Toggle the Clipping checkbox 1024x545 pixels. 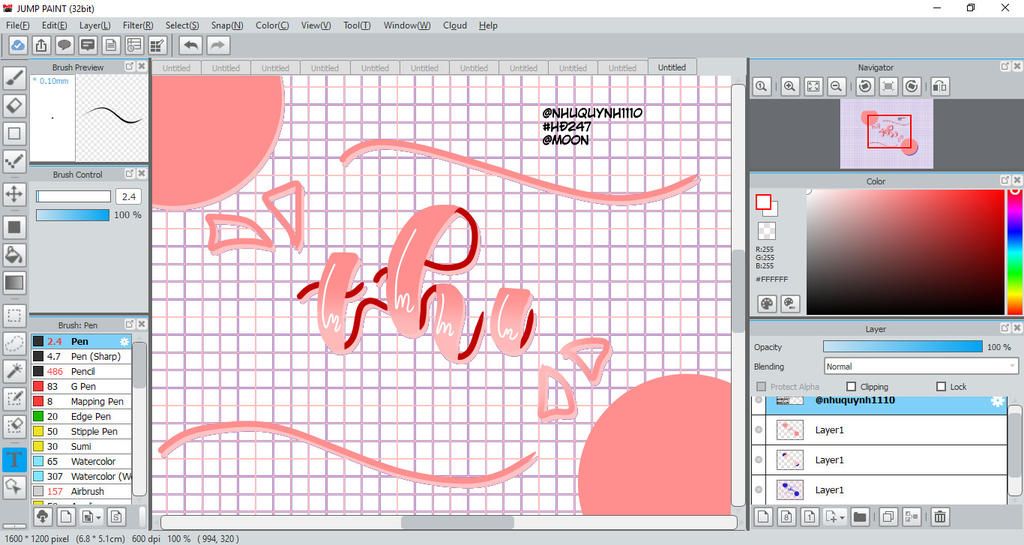(x=851, y=386)
